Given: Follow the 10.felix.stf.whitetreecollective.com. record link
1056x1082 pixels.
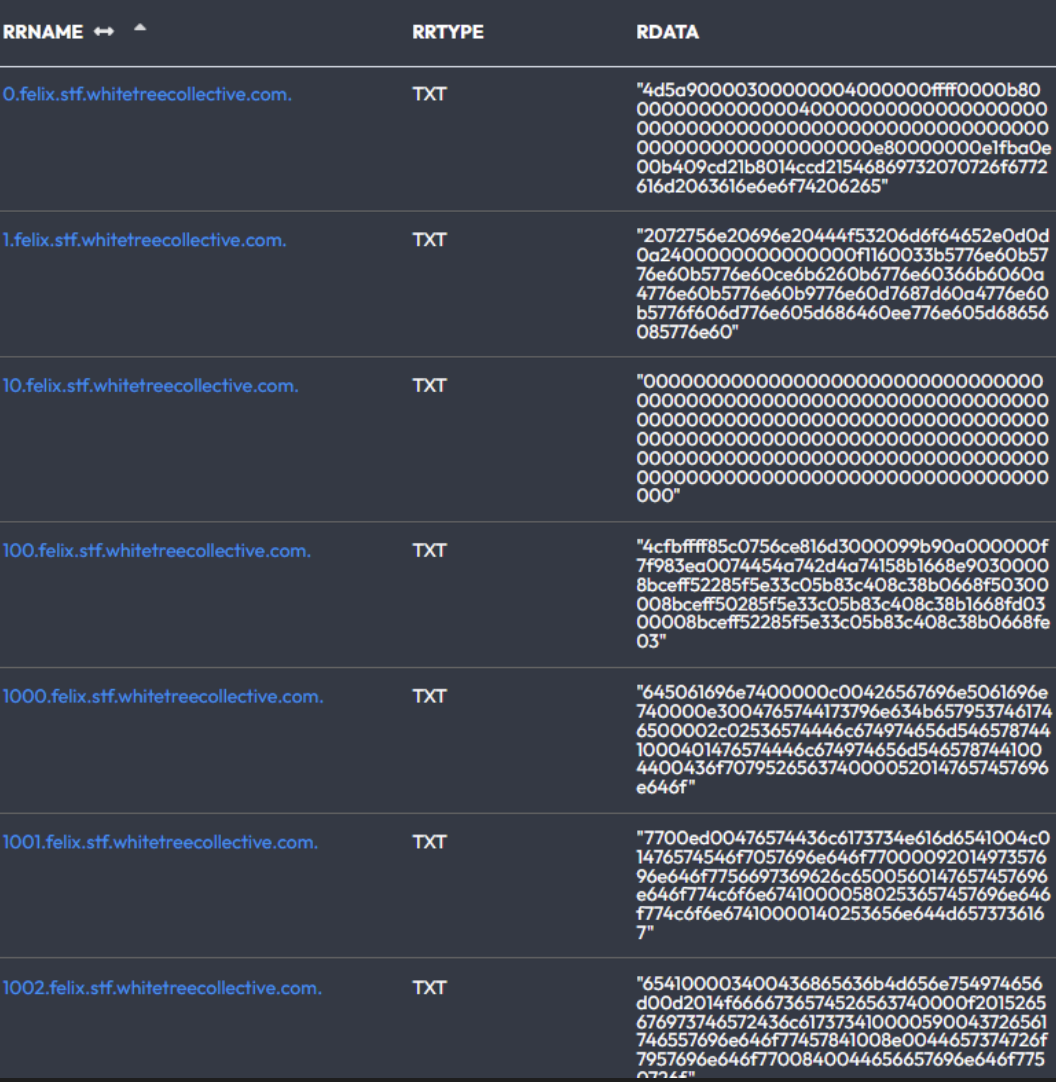Looking at the screenshot, I should [x=150, y=386].
